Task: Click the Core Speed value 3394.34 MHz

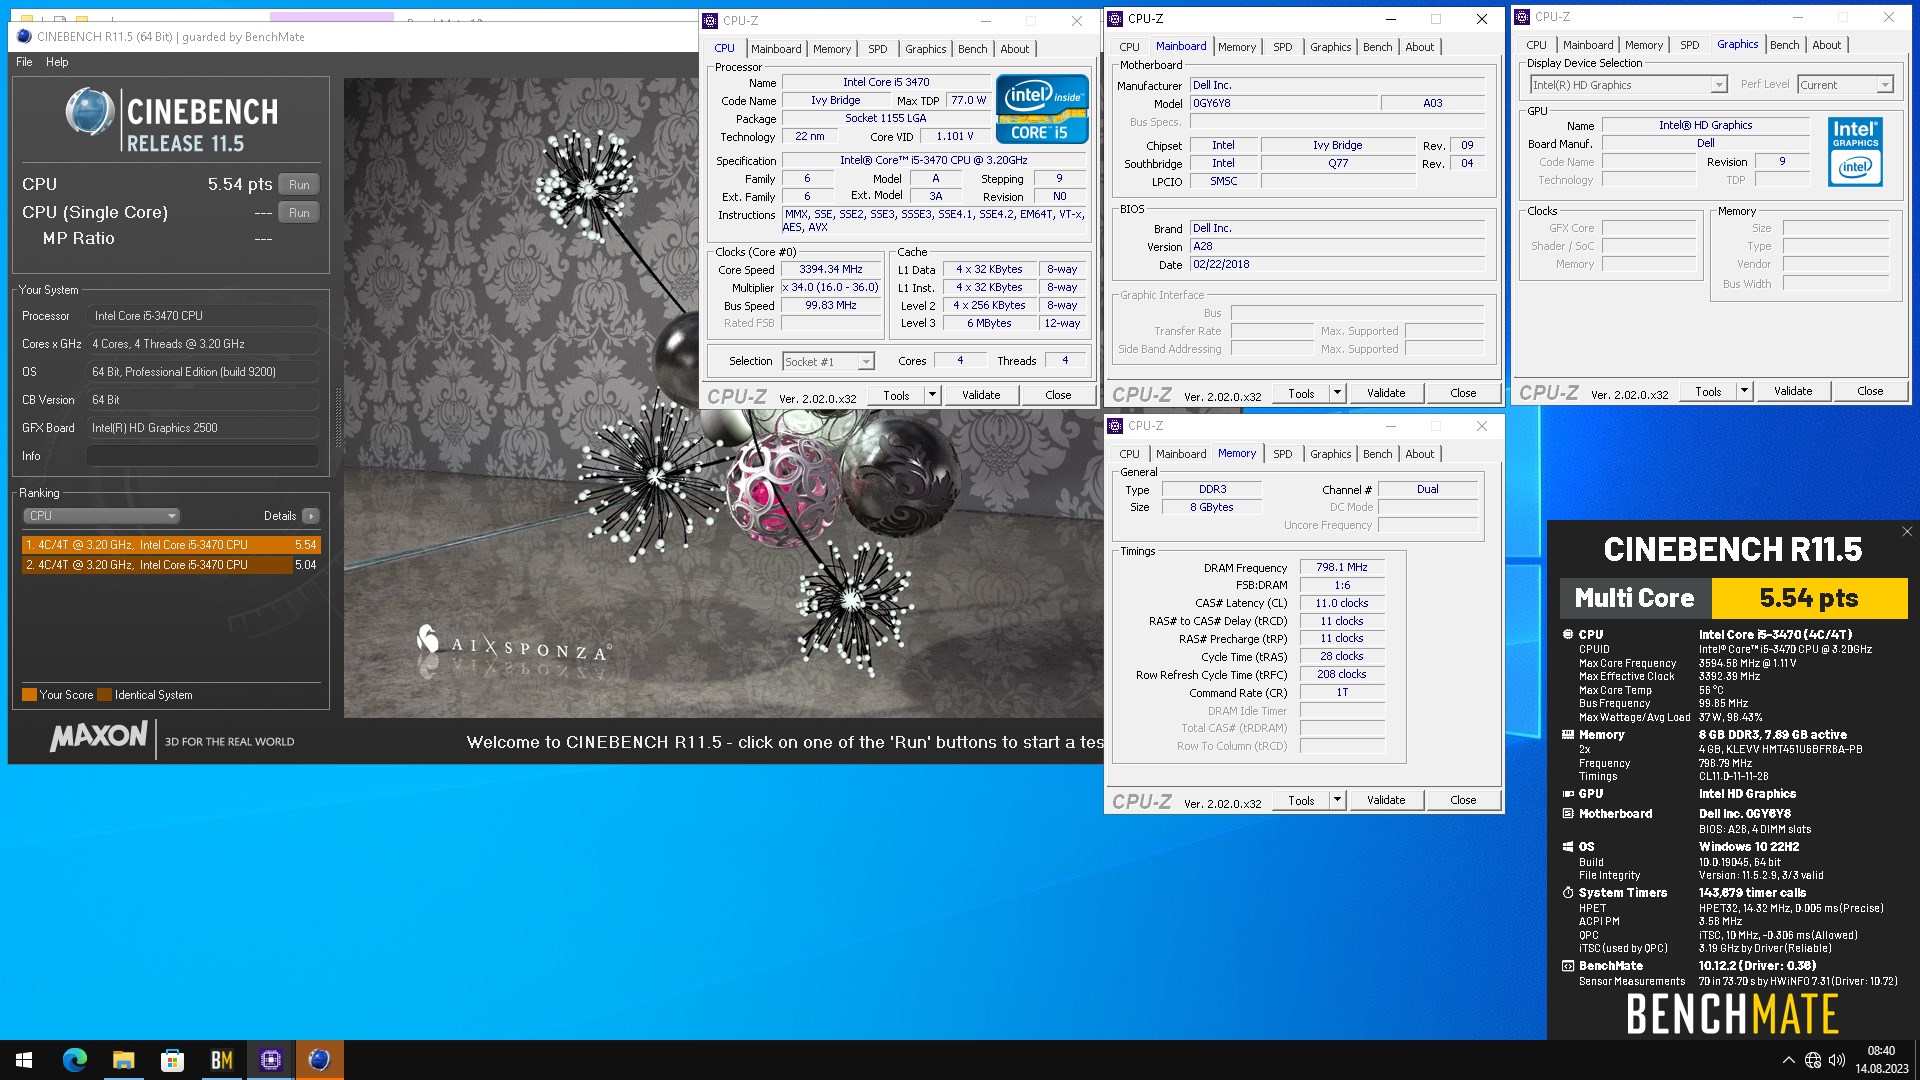Action: [x=831, y=269]
